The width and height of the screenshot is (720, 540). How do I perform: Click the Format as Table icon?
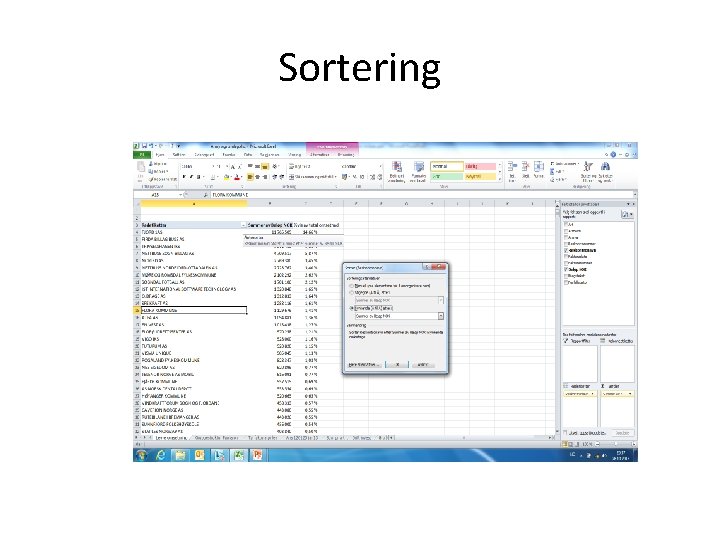click(x=418, y=167)
